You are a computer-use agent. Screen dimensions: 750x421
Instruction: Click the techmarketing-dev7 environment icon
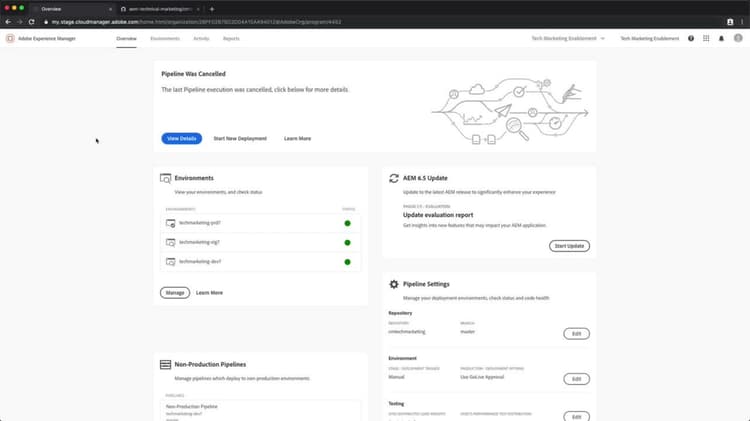coord(171,262)
